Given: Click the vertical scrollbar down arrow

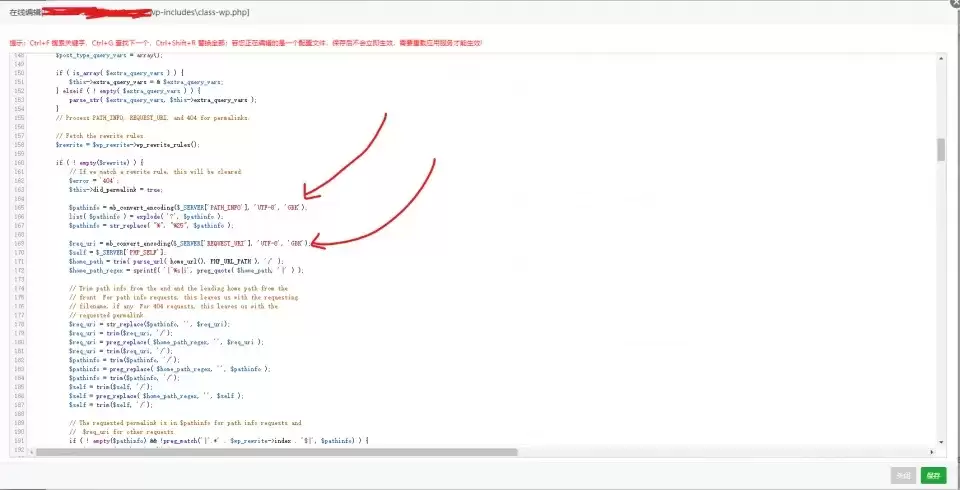Looking at the screenshot, I should (x=941, y=442).
